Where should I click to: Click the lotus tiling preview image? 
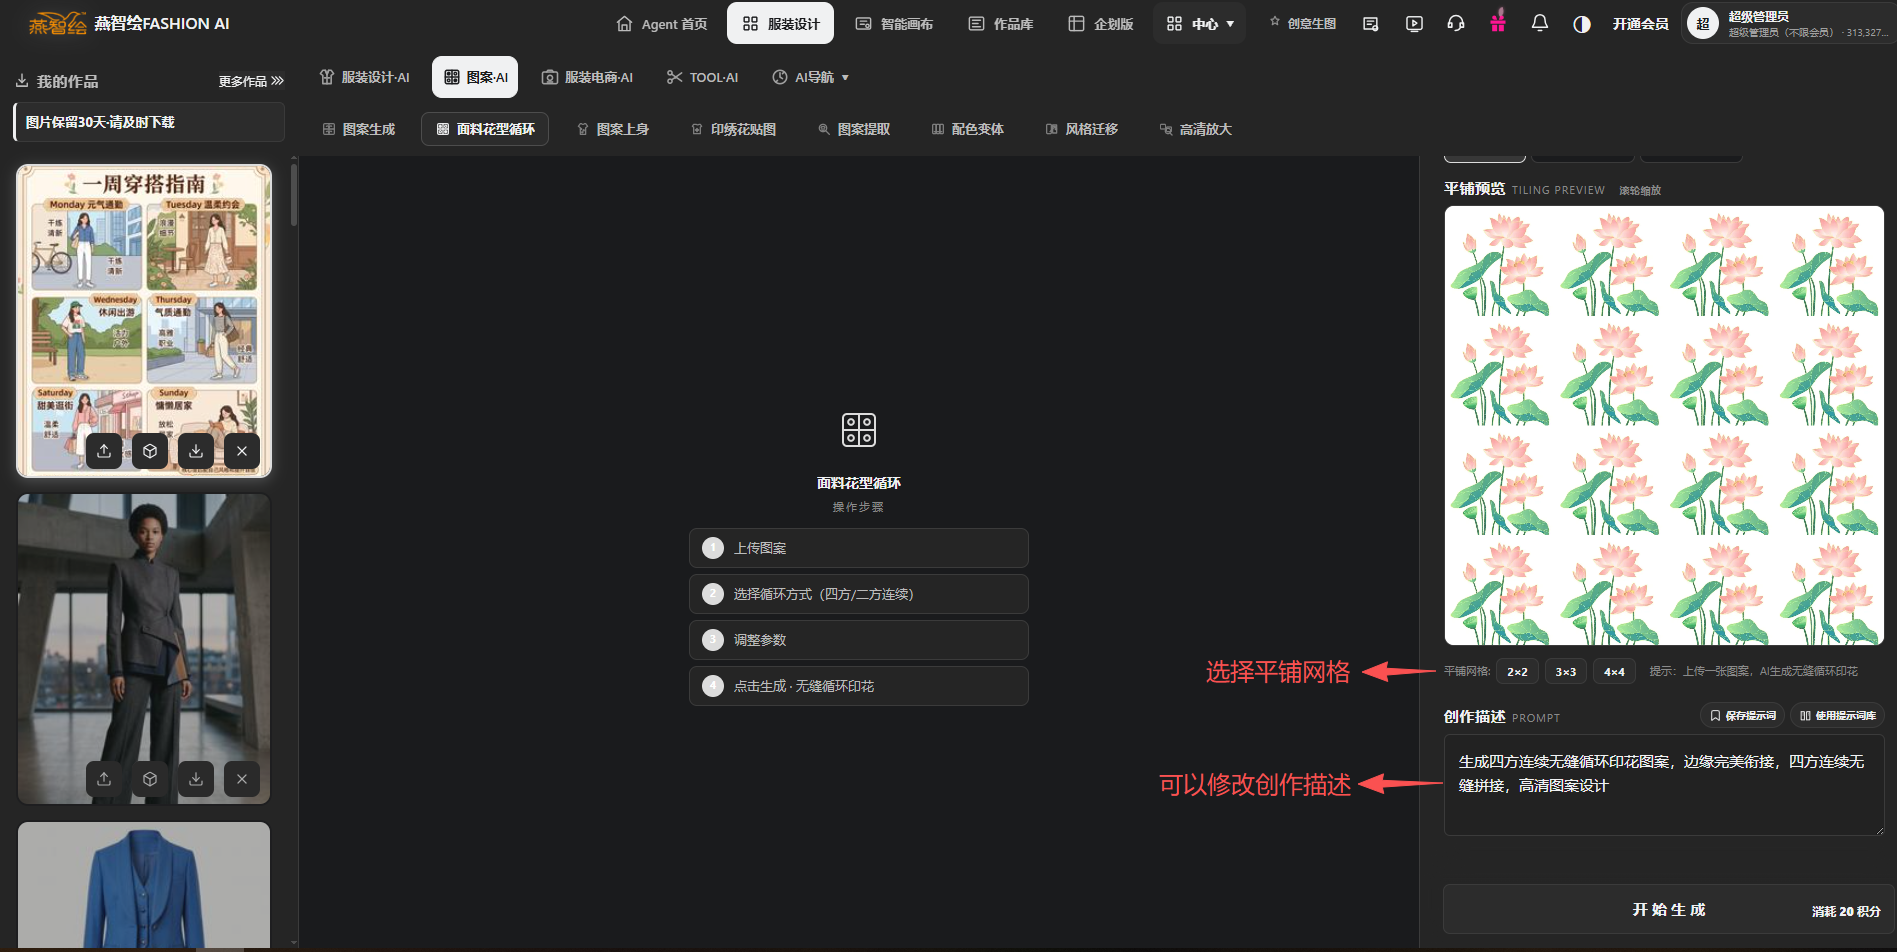(x=1664, y=426)
